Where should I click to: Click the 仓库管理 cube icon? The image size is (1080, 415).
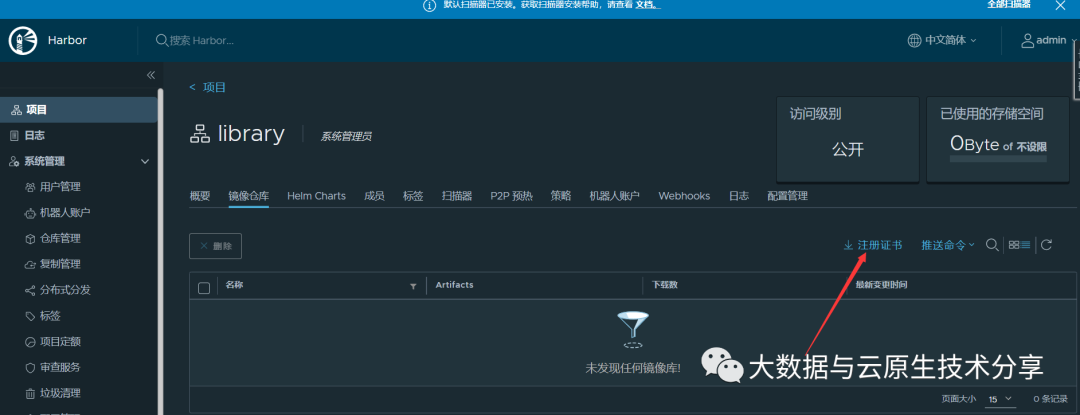[30, 239]
